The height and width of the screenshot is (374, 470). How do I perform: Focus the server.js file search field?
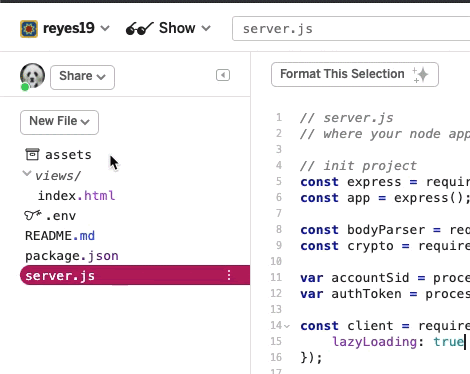coord(351,29)
